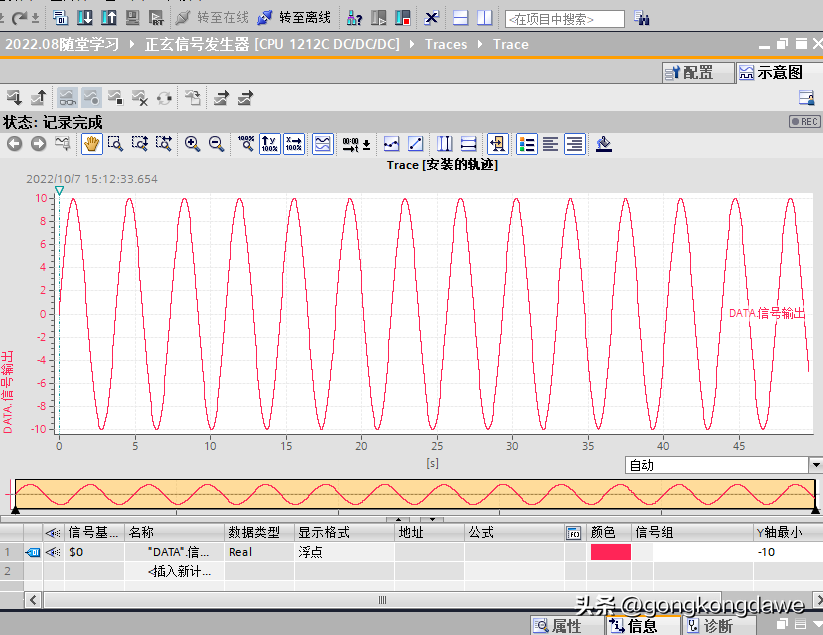Toggle the chart legend display
The width and height of the screenshot is (823, 635).
point(527,144)
